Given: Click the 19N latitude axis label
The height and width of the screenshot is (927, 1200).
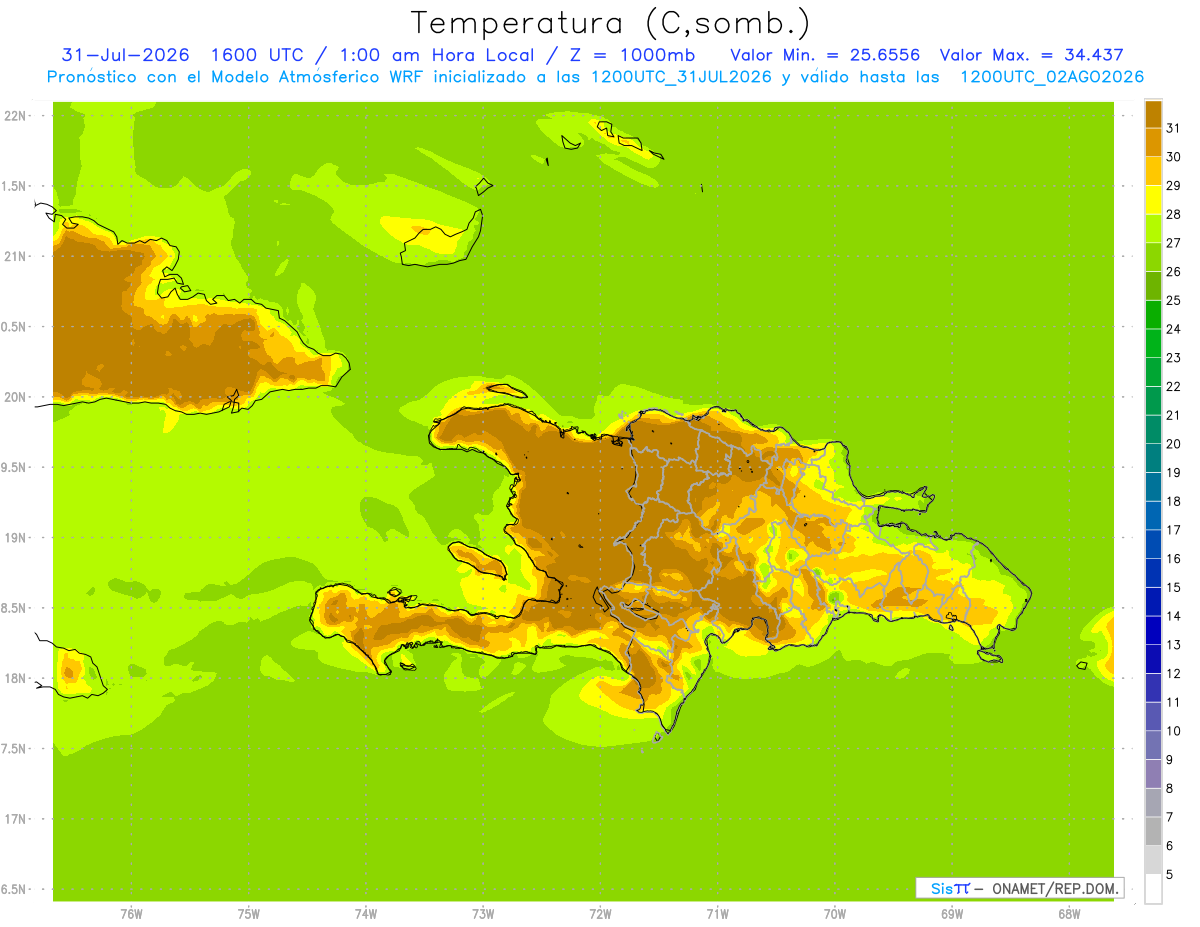Looking at the screenshot, I should 15,538.
